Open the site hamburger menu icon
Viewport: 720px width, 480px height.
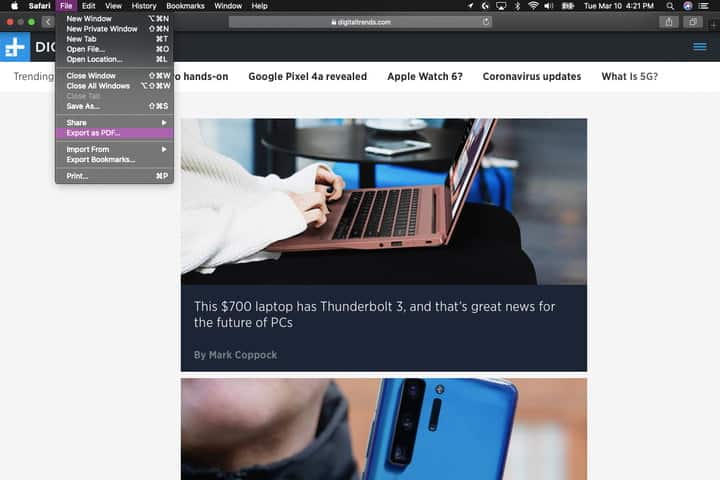700,47
